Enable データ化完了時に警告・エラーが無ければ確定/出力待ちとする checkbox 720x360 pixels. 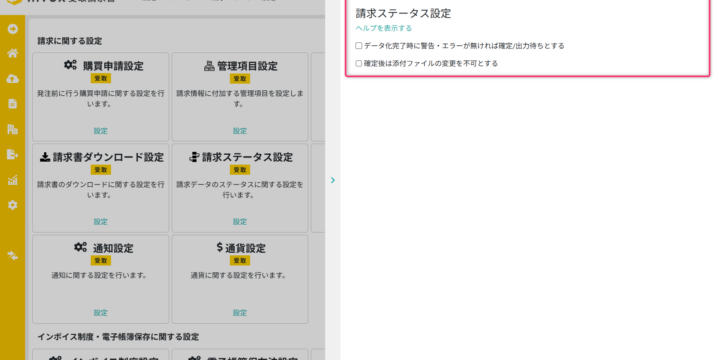tap(359, 46)
